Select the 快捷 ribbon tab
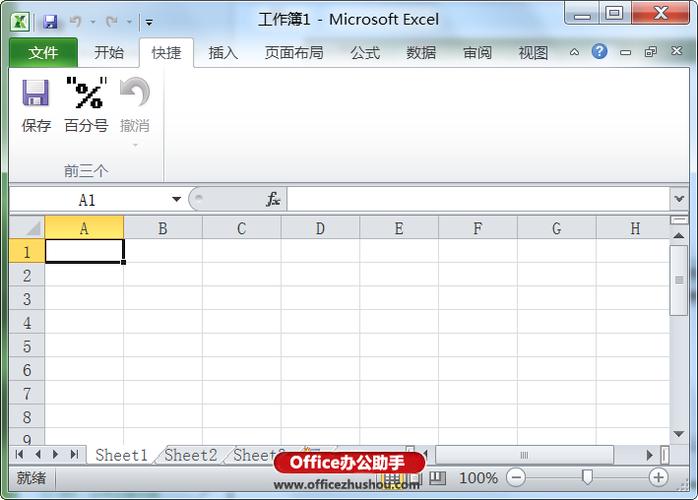Viewport: 698px width, 500px height. 166,53
